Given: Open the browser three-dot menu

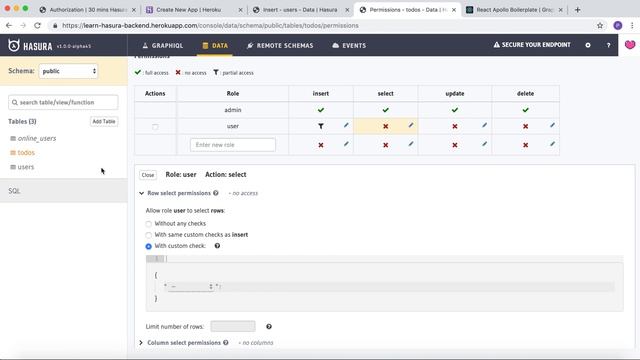Looking at the screenshot, I should pos(632,25).
